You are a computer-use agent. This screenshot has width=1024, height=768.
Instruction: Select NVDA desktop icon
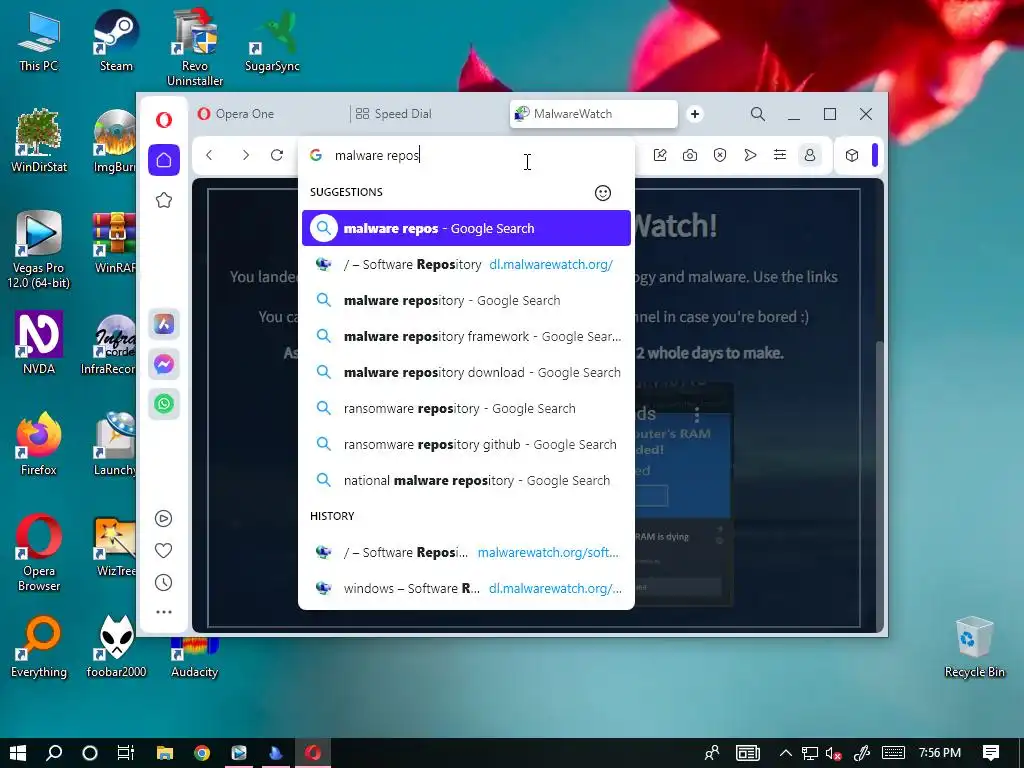[39, 343]
